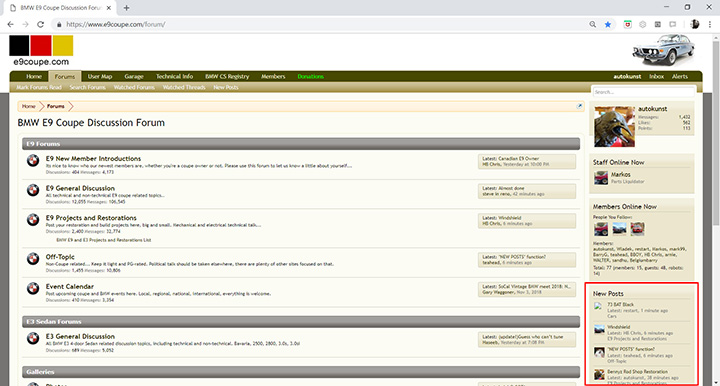
Task: Click the small jump icon in breadcrumb bar
Action: (579, 106)
